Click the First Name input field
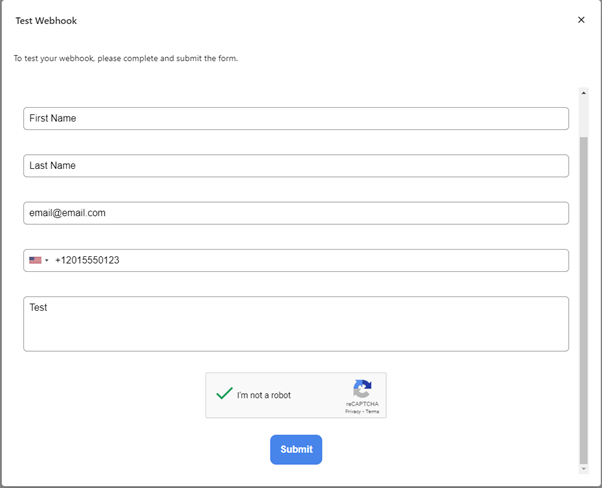 pyautogui.click(x=296, y=119)
